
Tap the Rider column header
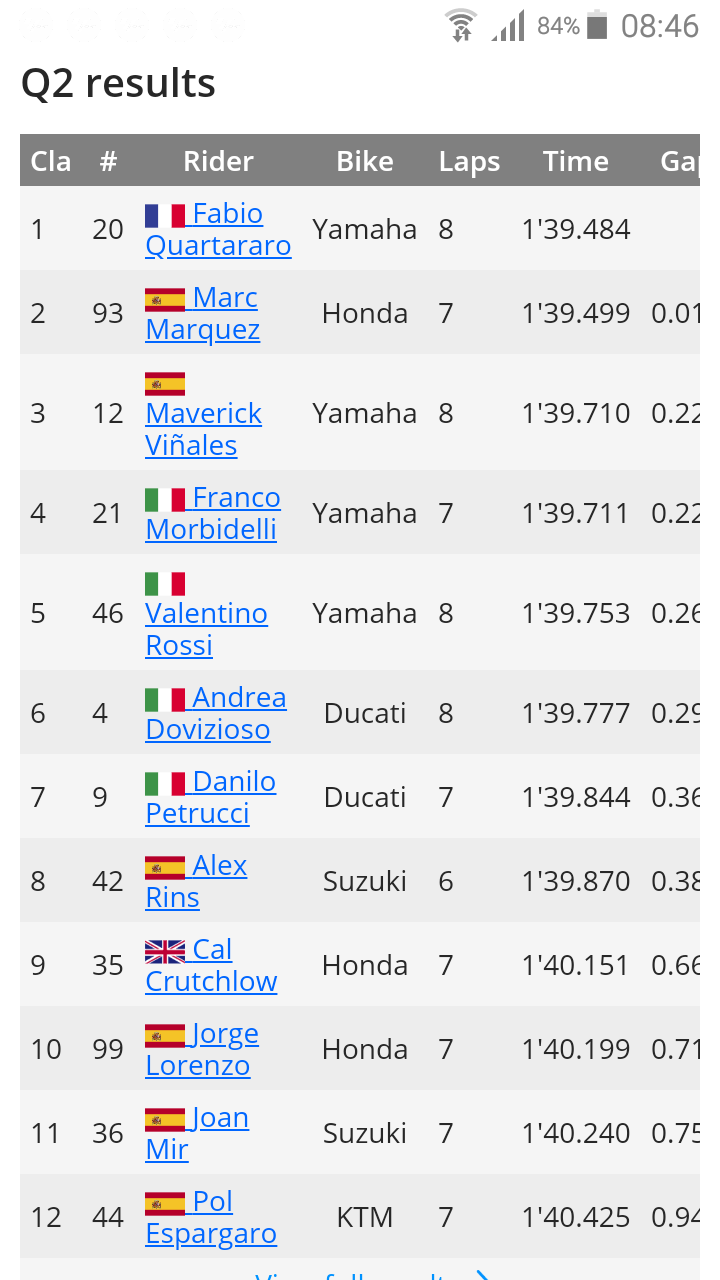[218, 161]
